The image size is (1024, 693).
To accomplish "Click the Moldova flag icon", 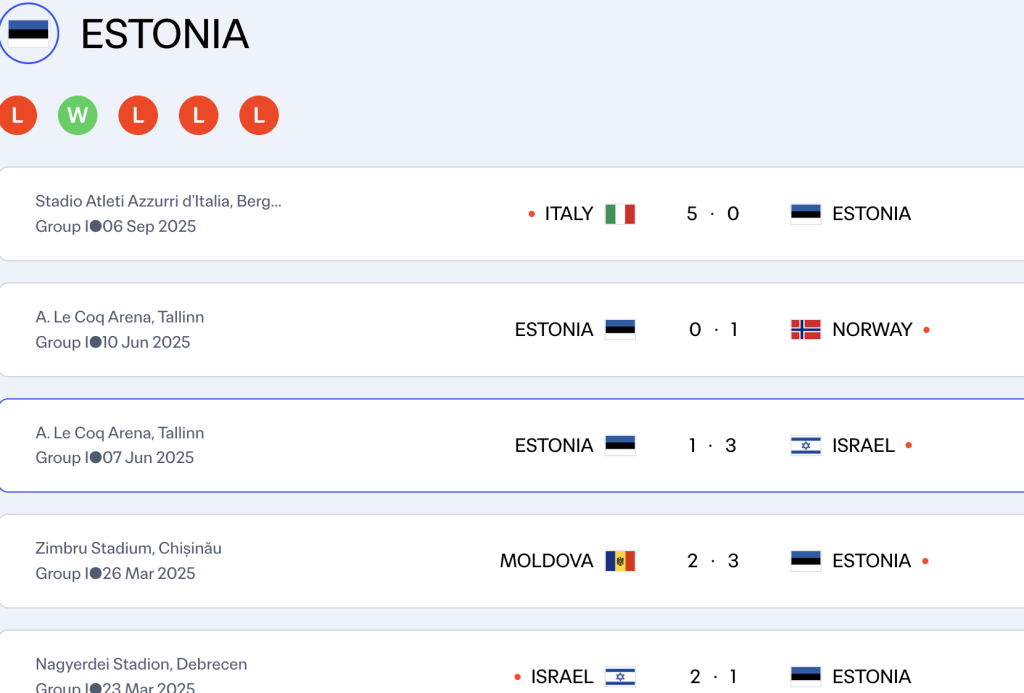I will click(620, 561).
